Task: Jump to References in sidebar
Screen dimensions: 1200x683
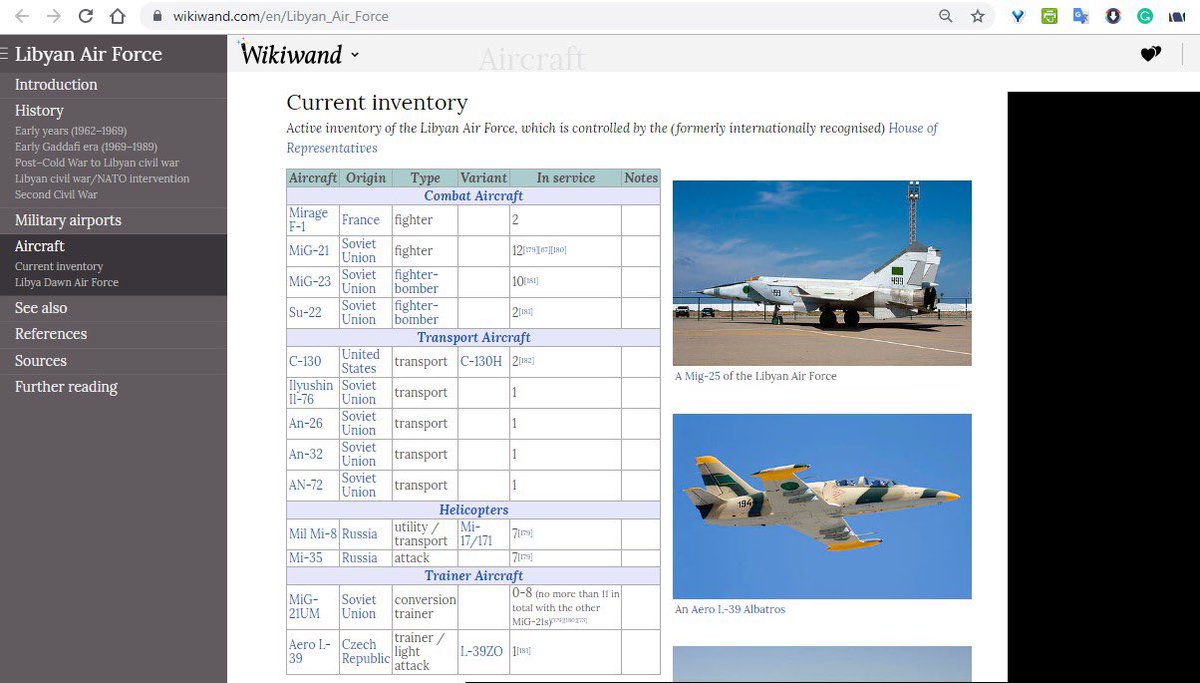Action: [x=51, y=334]
